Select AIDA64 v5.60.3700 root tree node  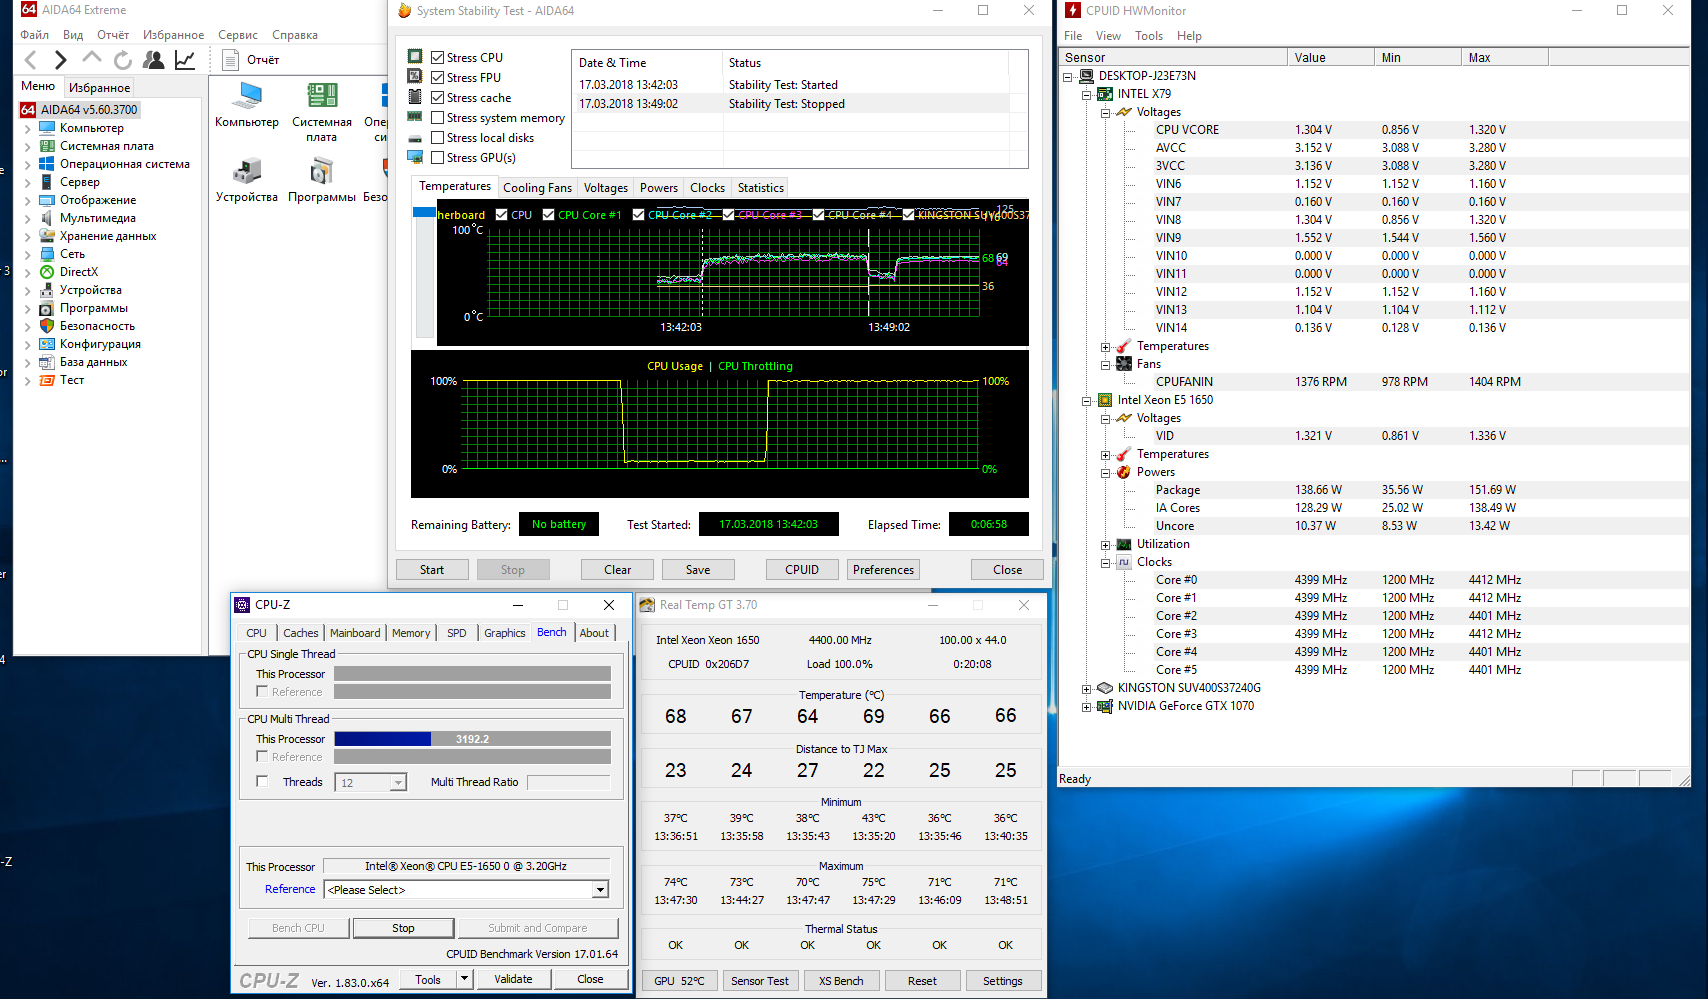click(80, 110)
